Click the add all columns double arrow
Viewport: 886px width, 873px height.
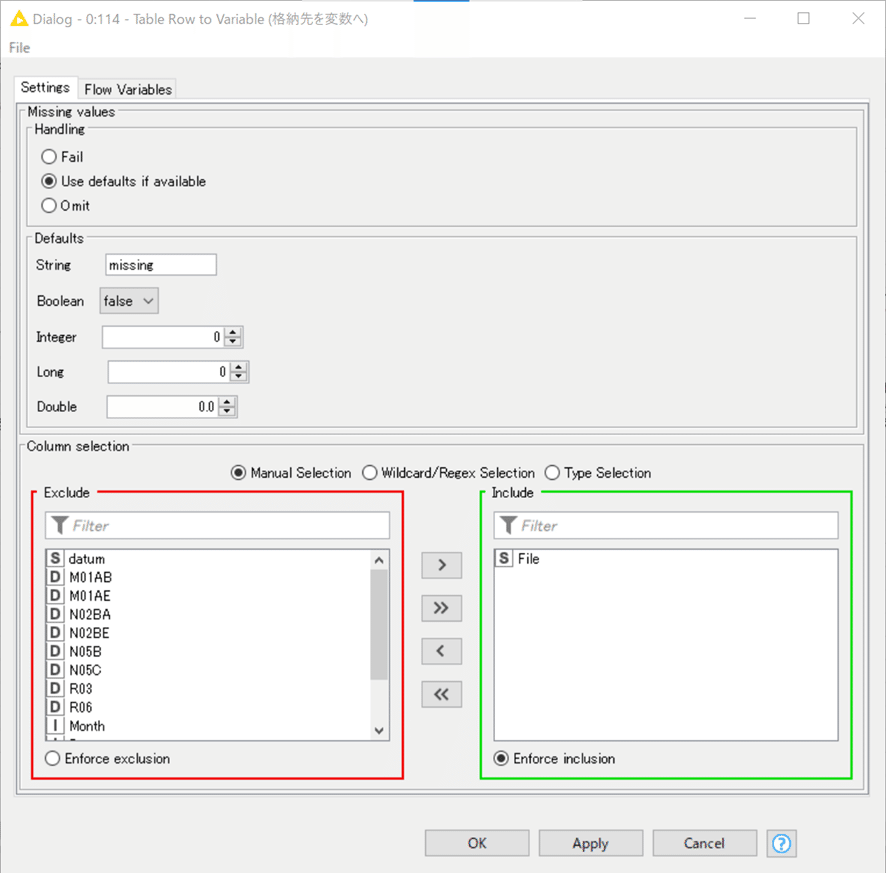441,608
